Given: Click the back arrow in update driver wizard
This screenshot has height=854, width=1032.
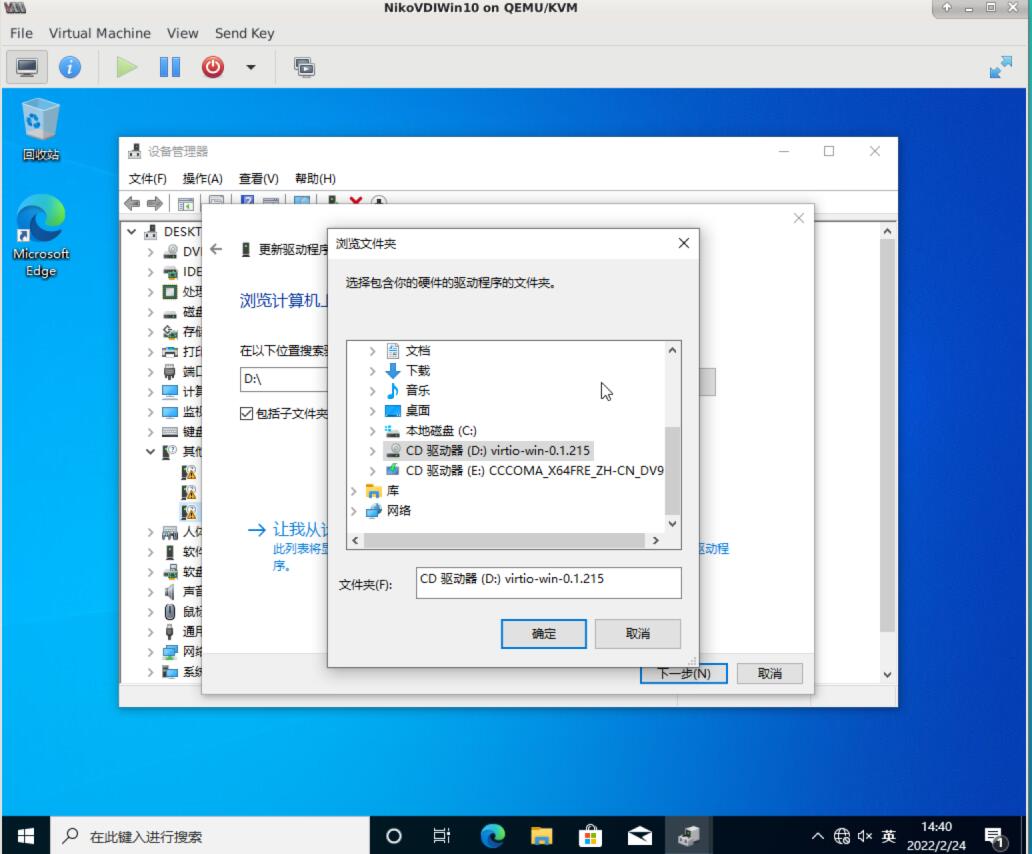Looking at the screenshot, I should [216, 249].
